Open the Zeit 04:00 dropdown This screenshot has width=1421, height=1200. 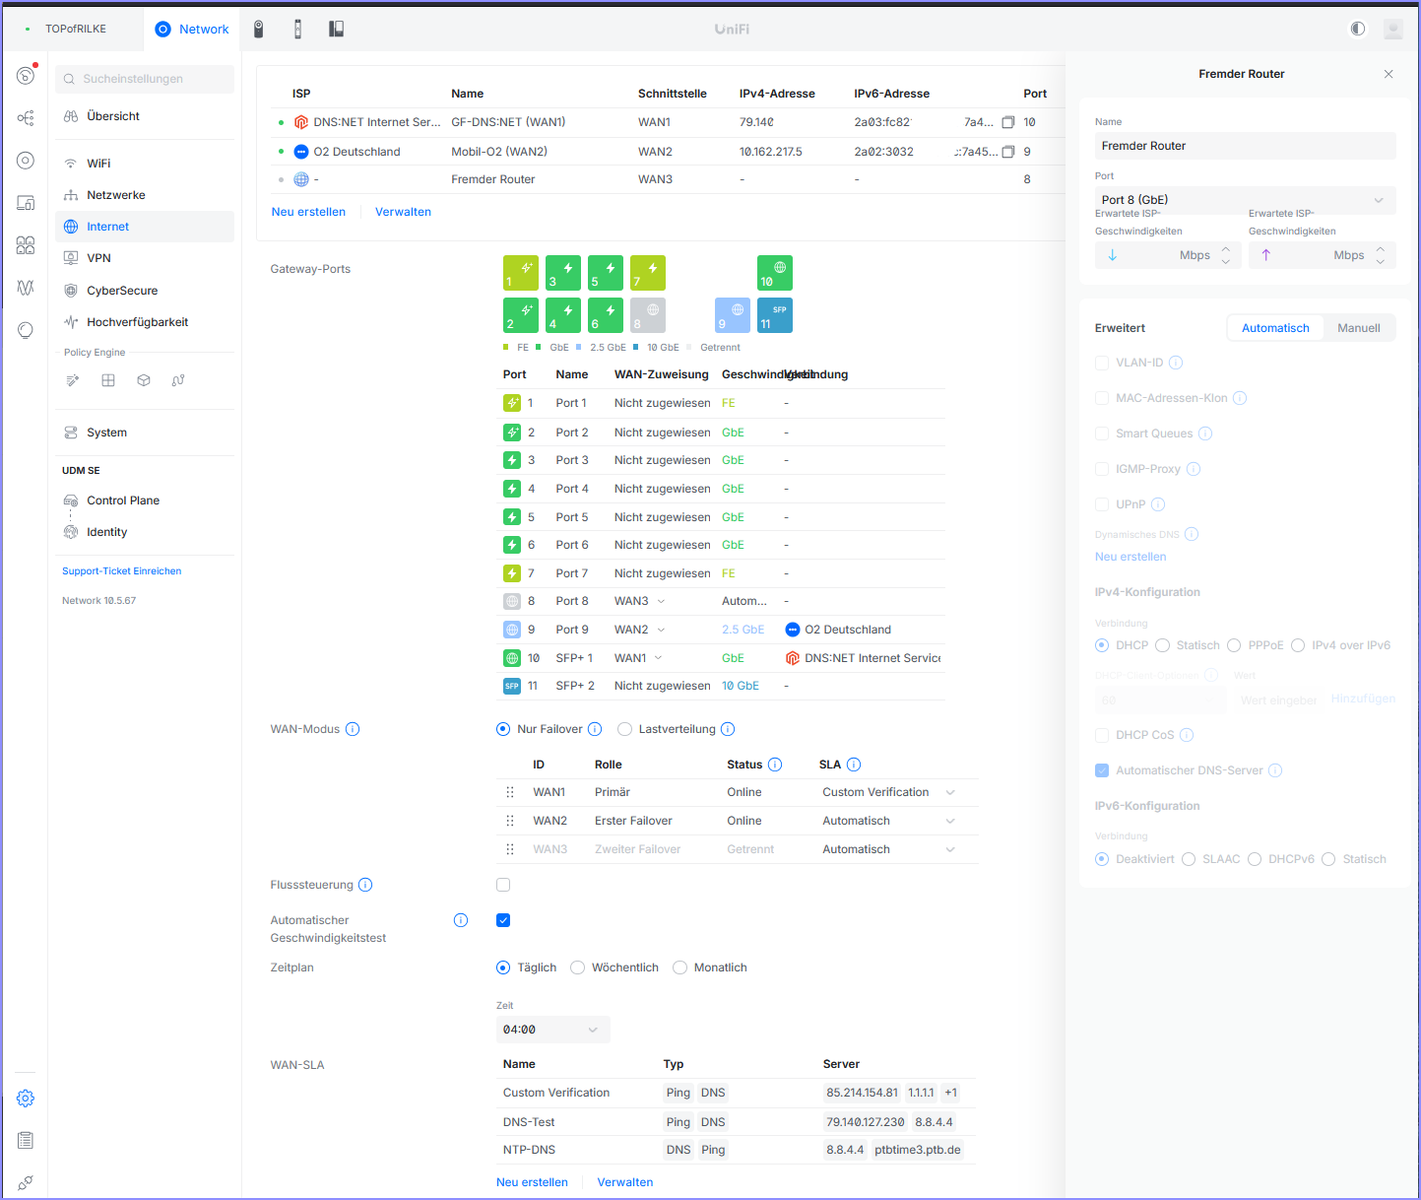(553, 1030)
